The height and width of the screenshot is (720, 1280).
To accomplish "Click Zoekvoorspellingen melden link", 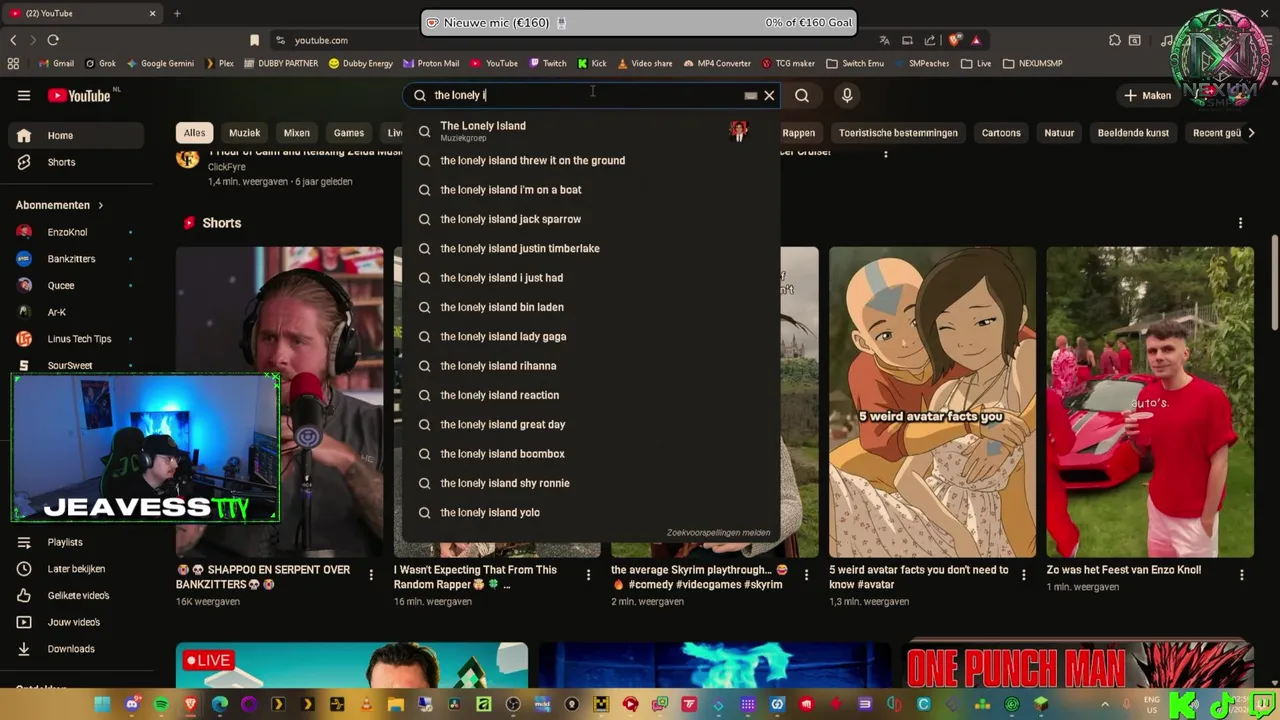I will (x=718, y=533).
